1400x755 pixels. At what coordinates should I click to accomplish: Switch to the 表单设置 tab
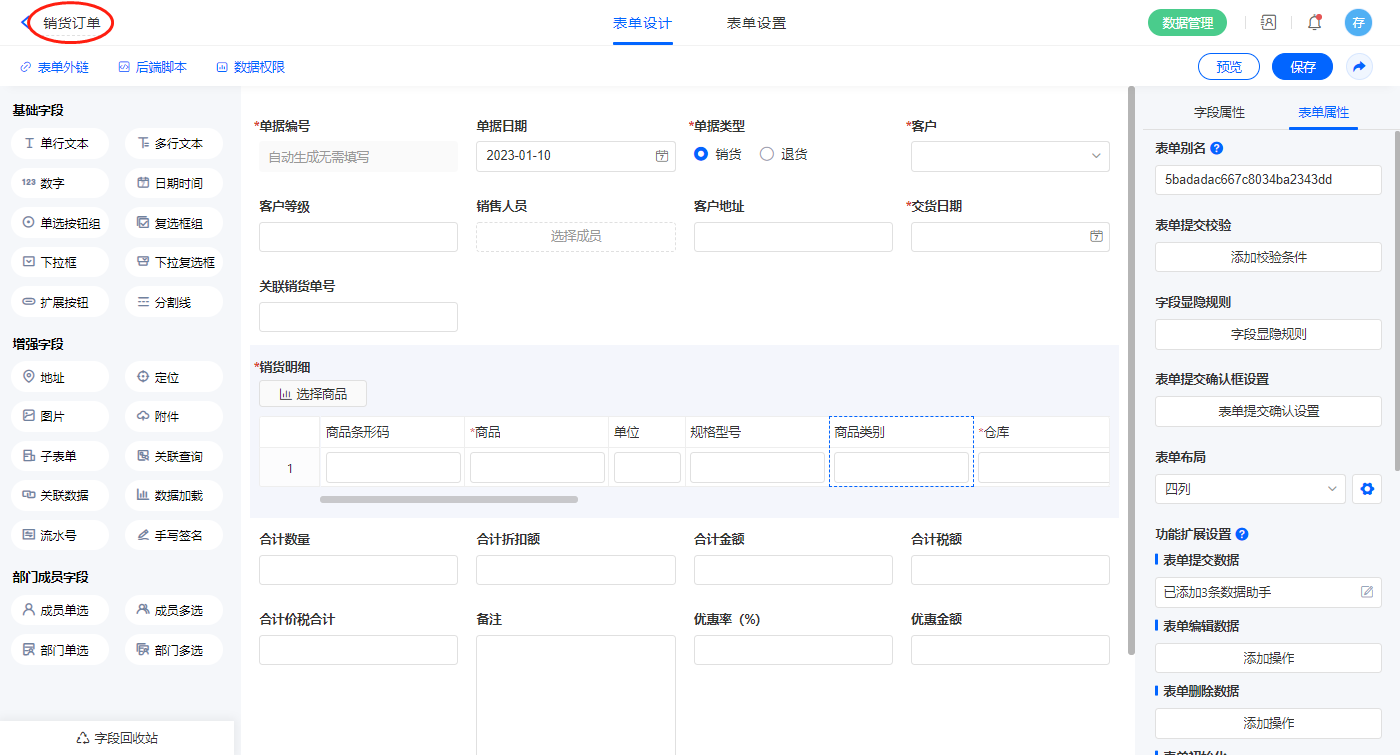[756, 23]
